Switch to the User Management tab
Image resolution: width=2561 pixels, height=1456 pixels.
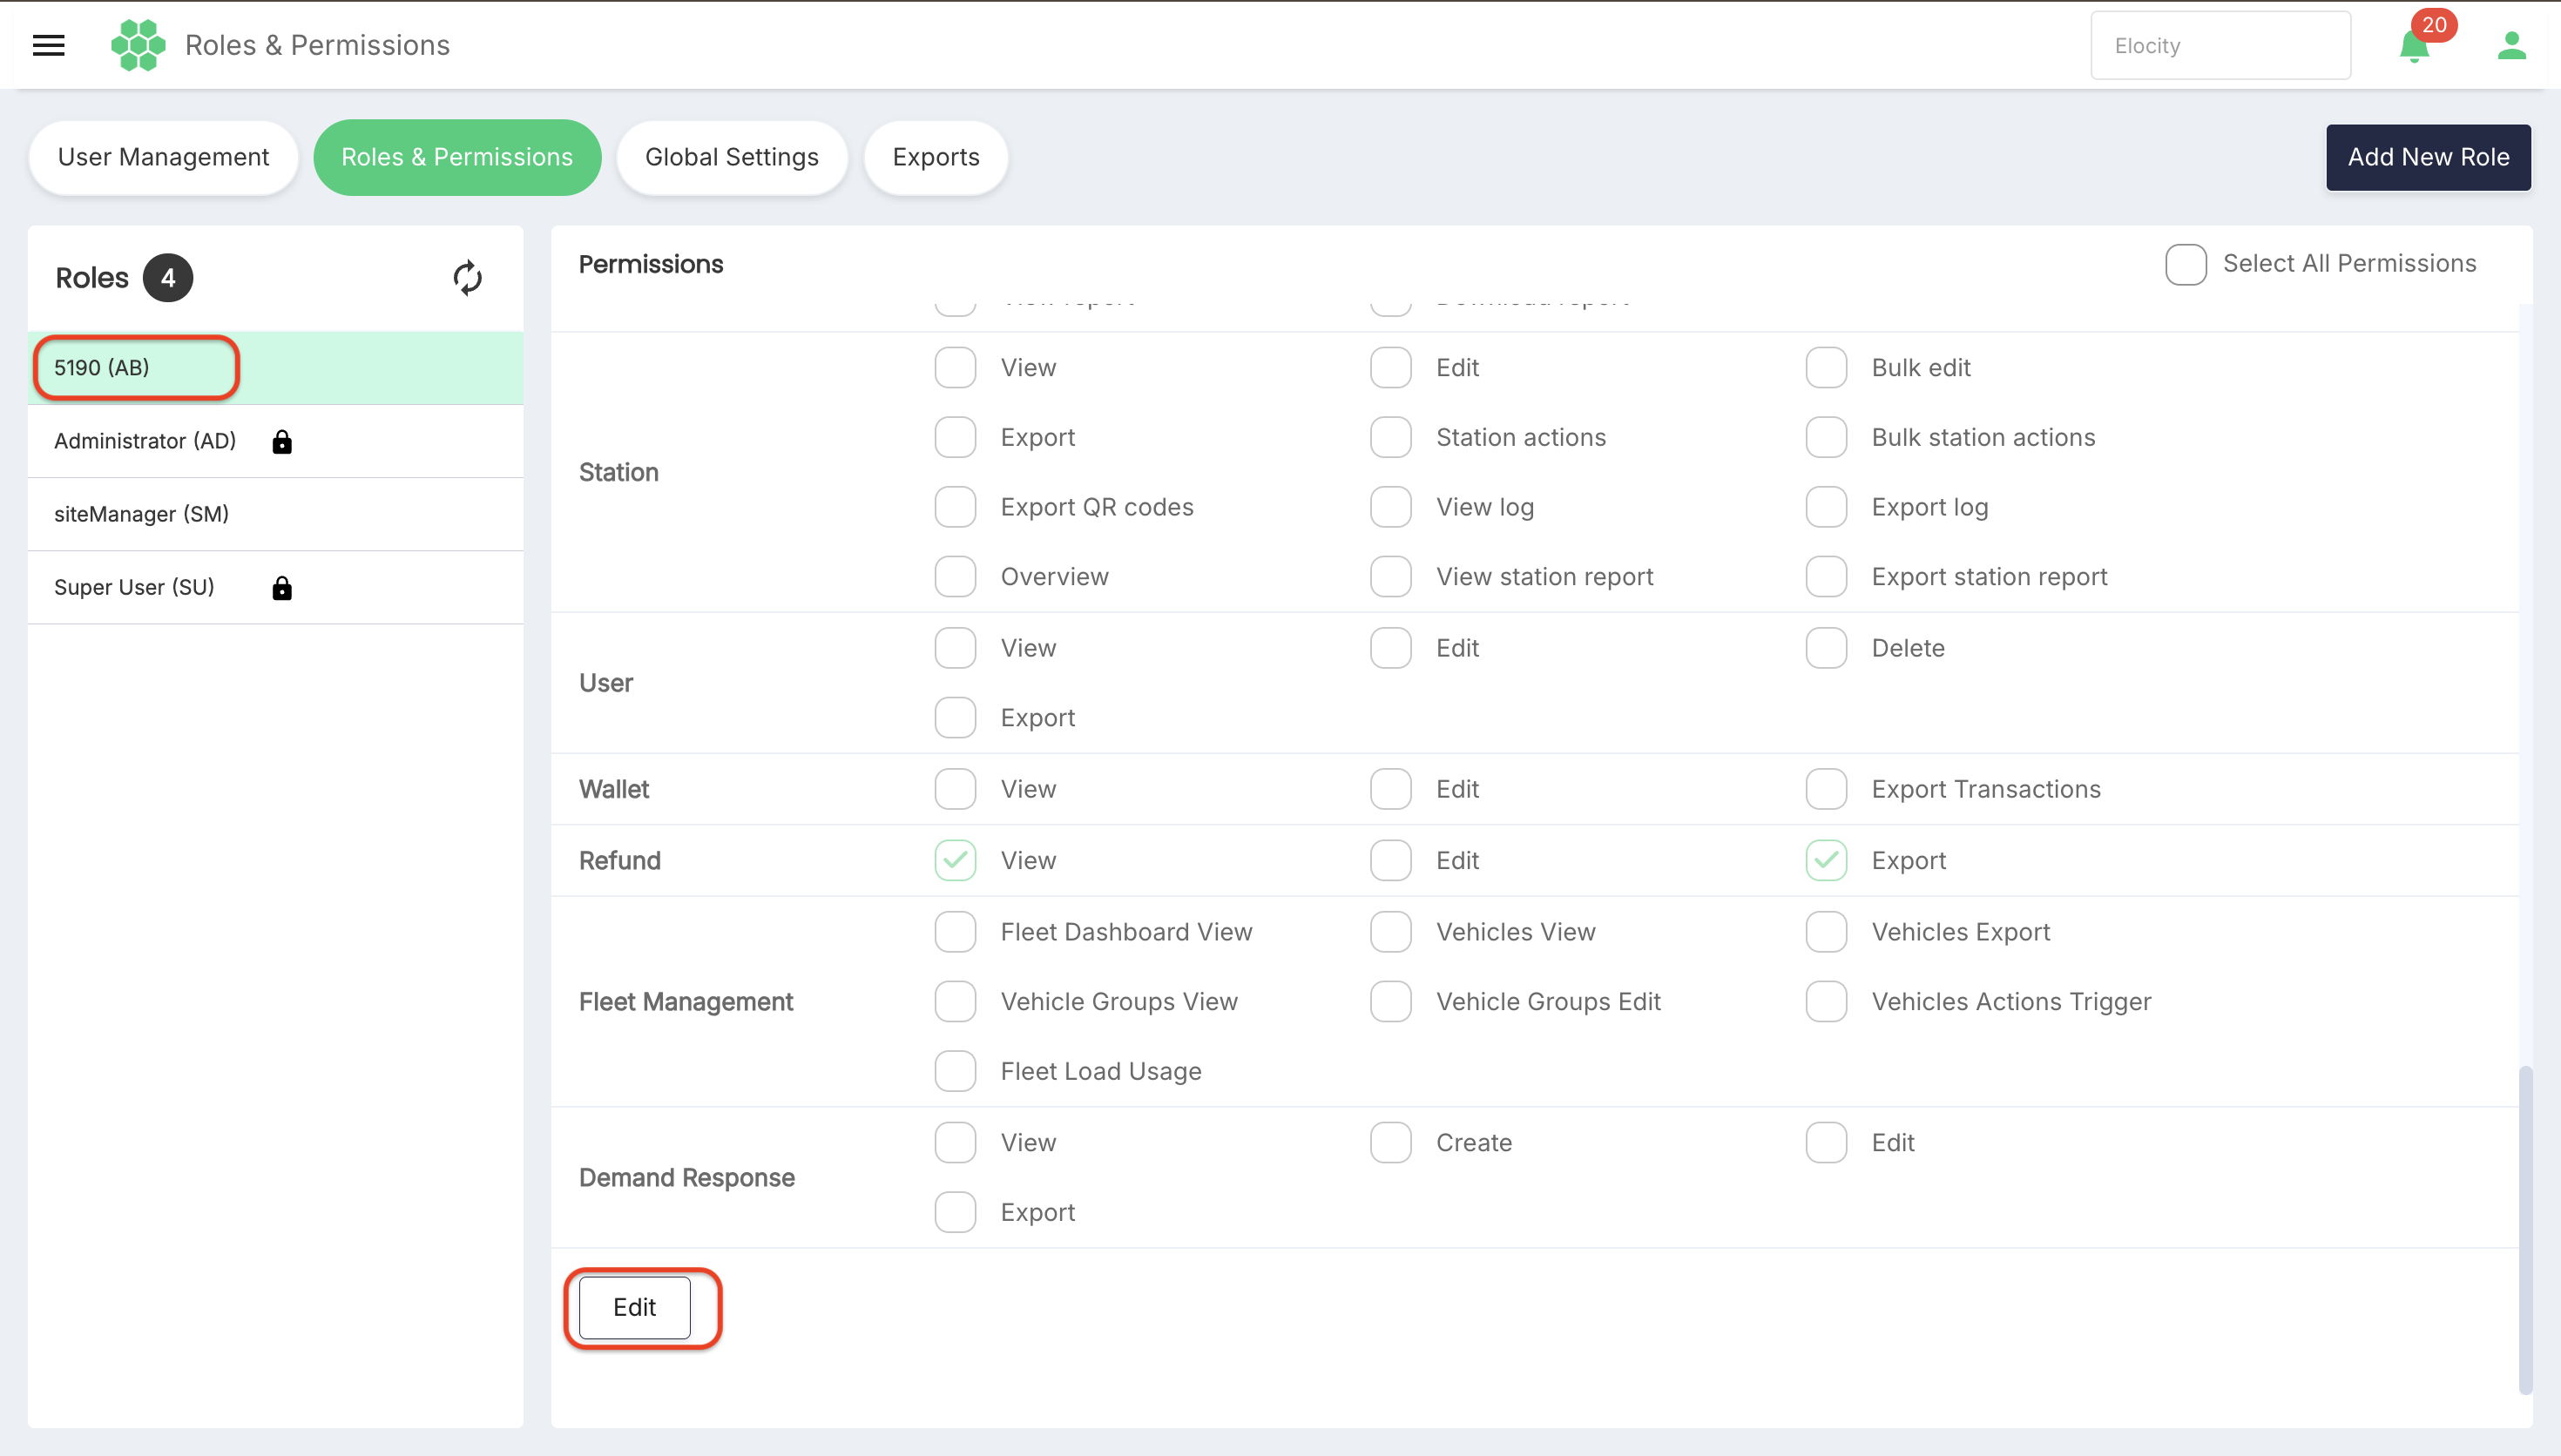pos(163,157)
